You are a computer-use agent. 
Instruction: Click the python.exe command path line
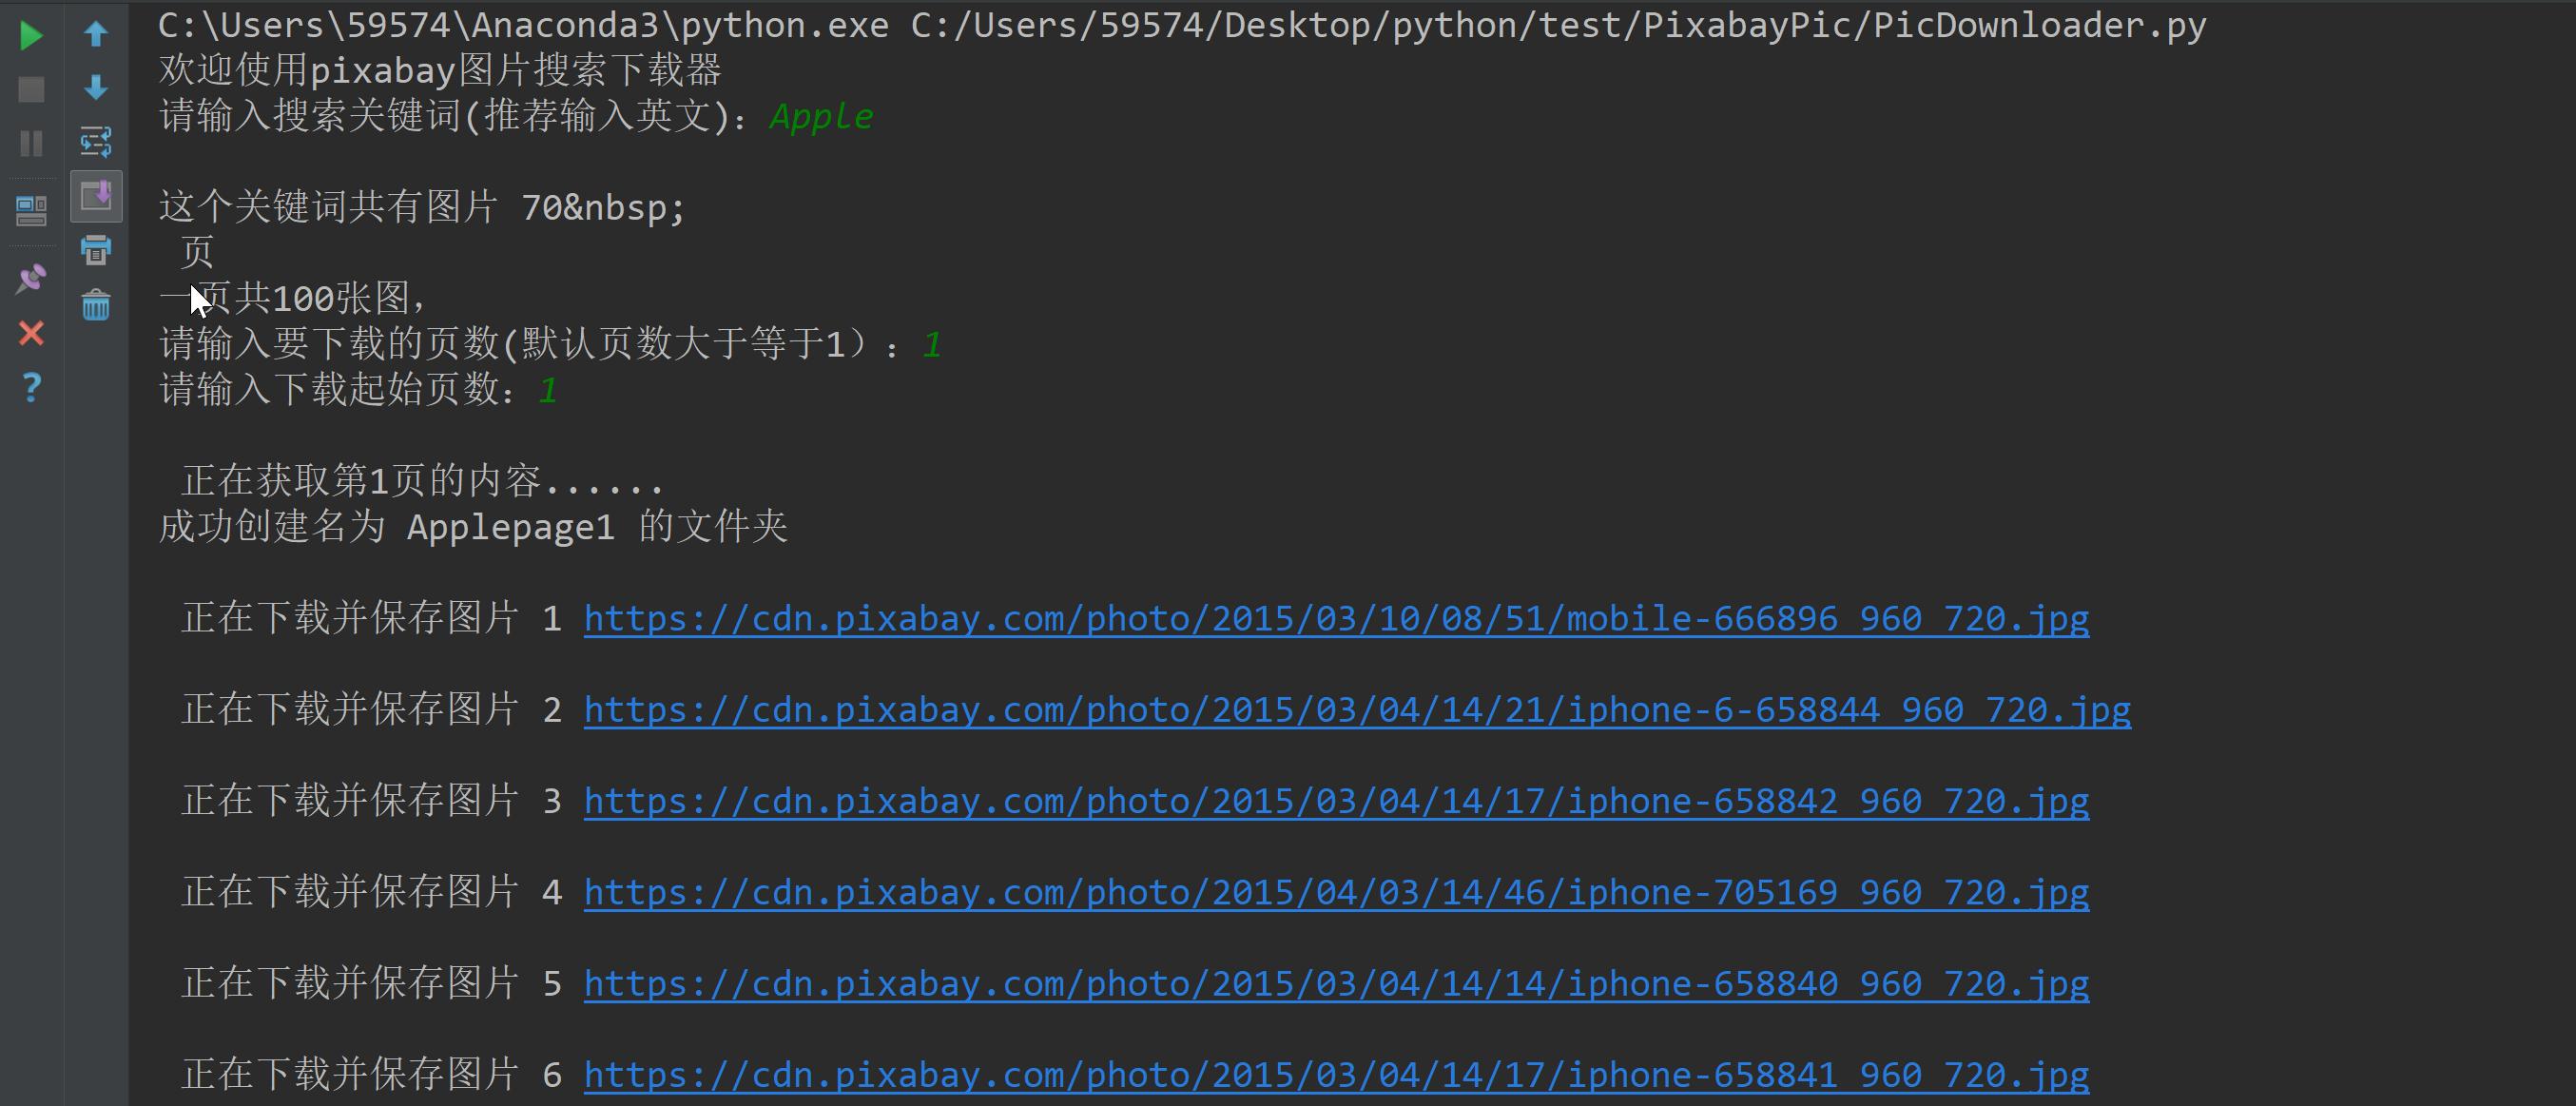[x=1182, y=25]
